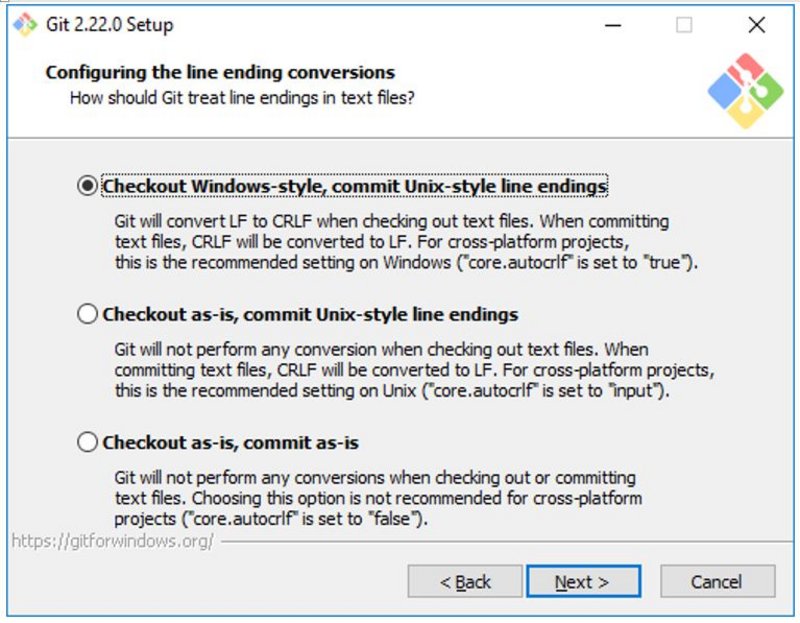800x623 pixels.
Task: Click the "How should Git treat line endings" subtitle
Action: click(x=242, y=98)
